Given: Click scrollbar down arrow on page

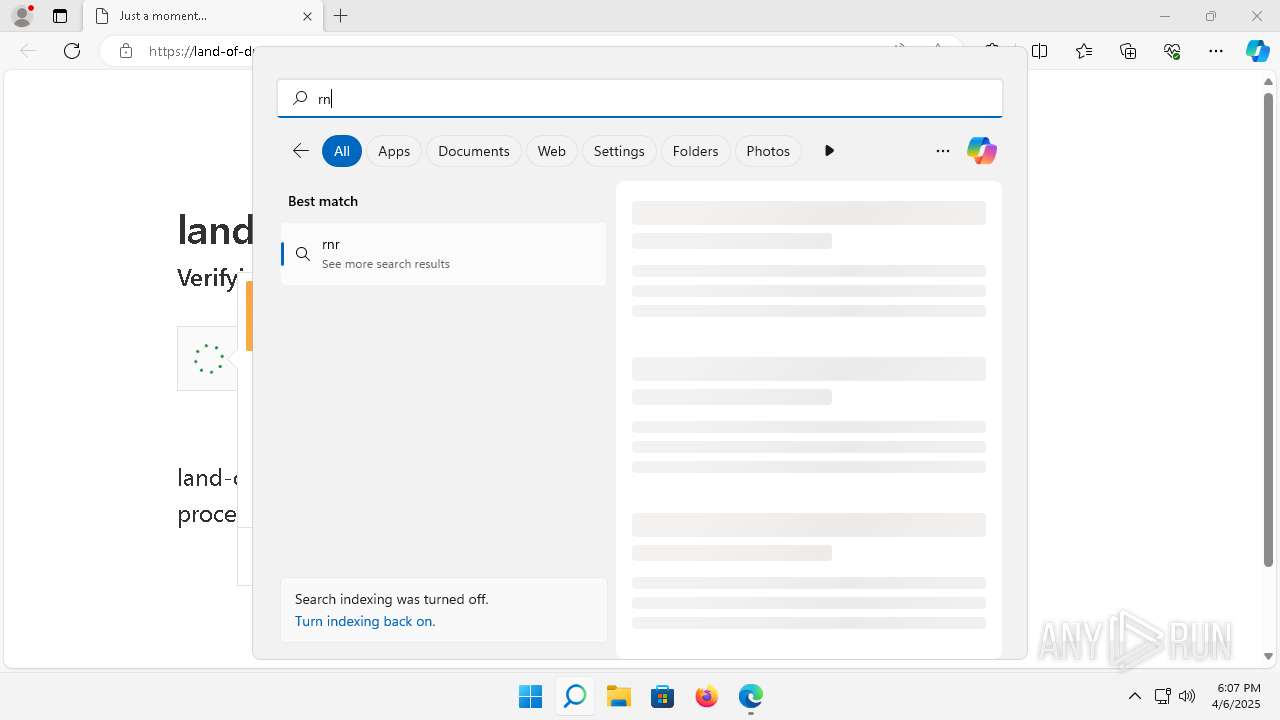Looking at the screenshot, I should 1268,657.
